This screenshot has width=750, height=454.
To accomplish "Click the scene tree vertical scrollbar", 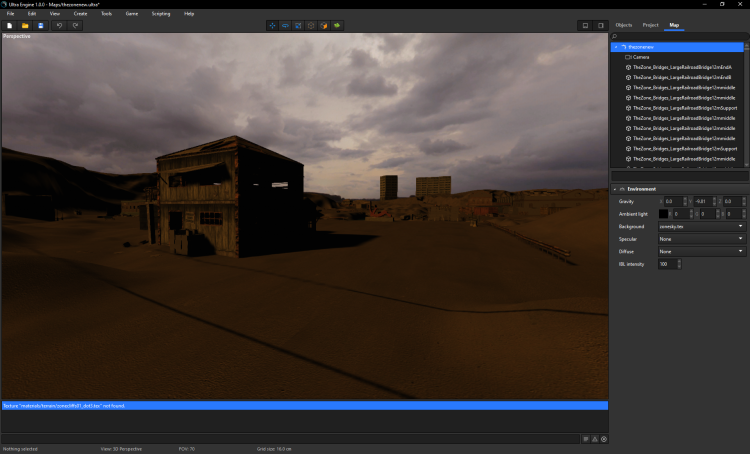I will tap(746, 104).
